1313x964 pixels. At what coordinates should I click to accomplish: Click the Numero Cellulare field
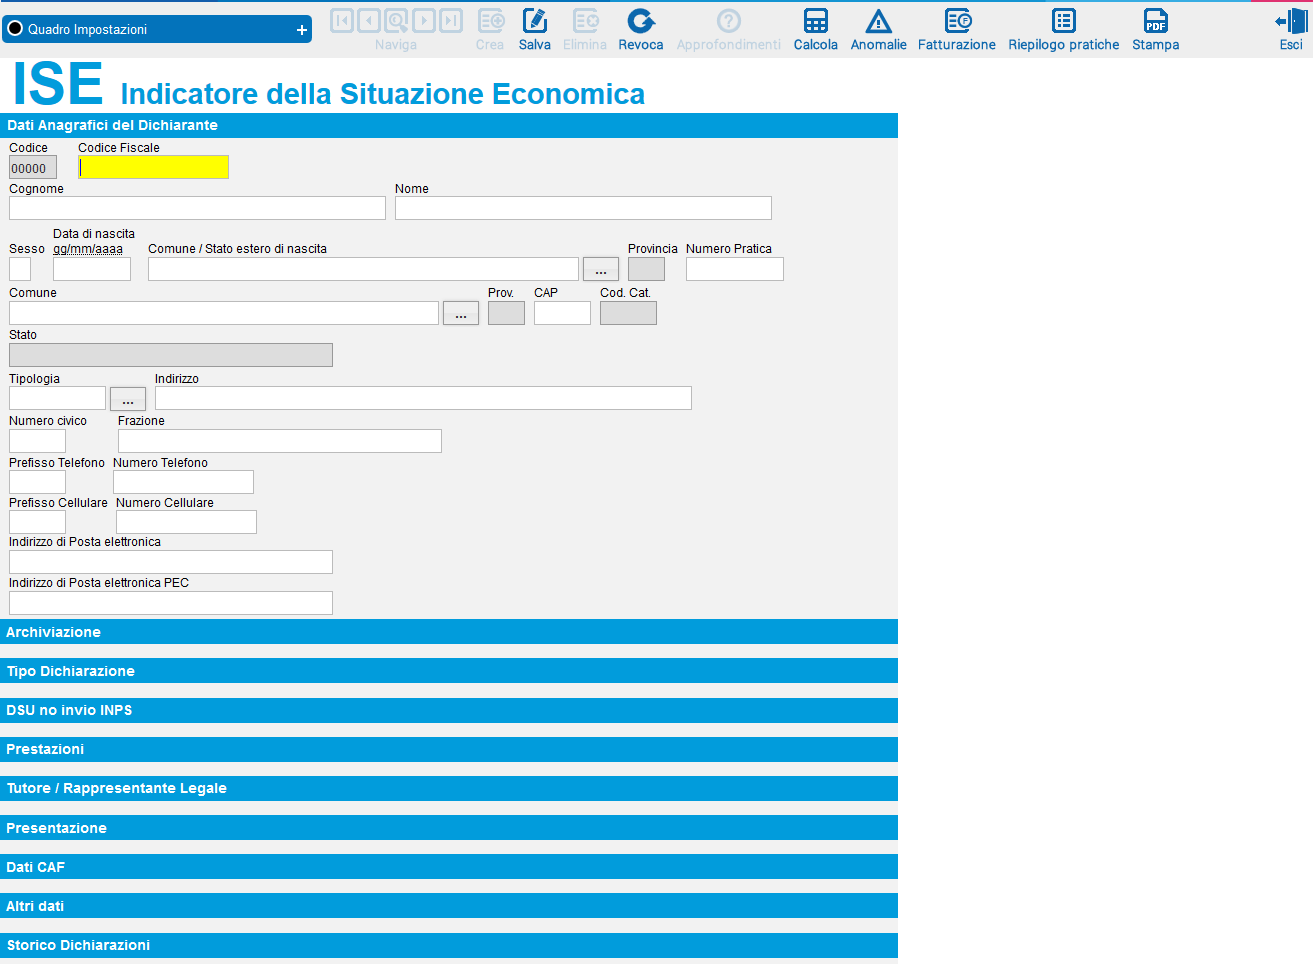[x=186, y=522]
